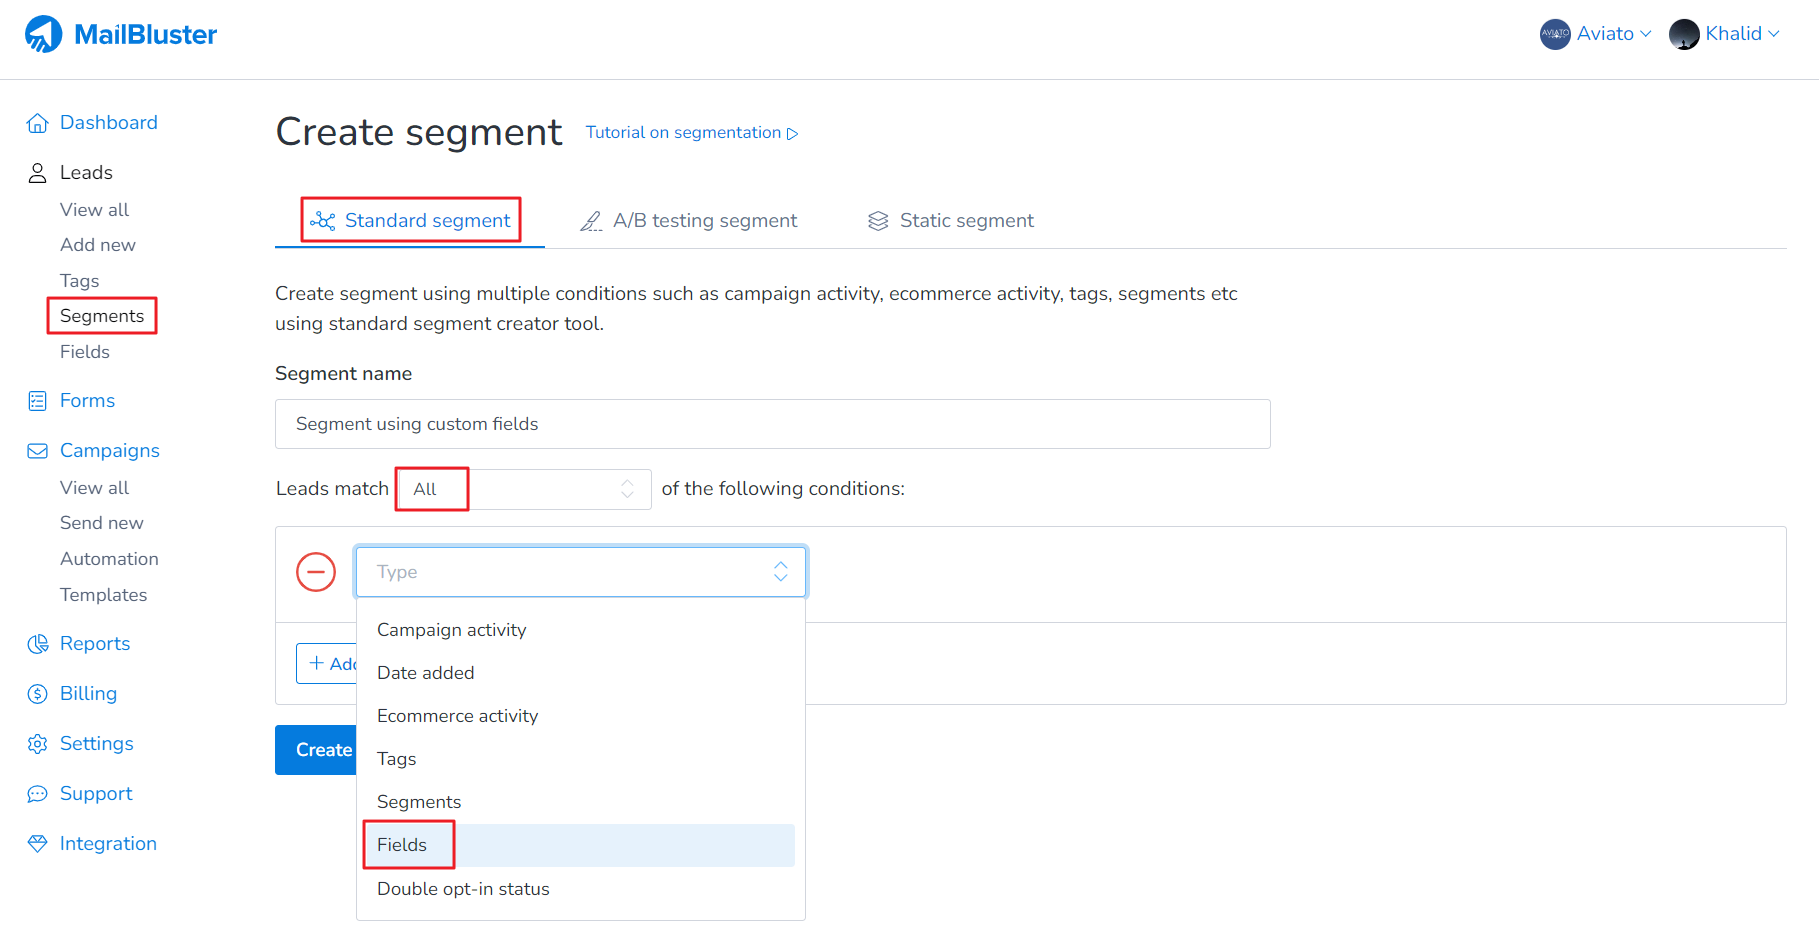Open Campaigns via the envelope icon
This screenshot has height=950, width=1819.
coord(37,450)
